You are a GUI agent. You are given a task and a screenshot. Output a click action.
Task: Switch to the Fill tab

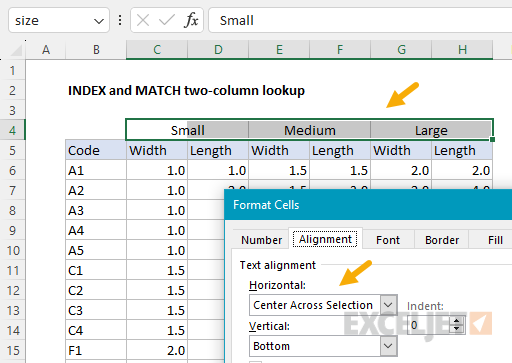pos(495,240)
